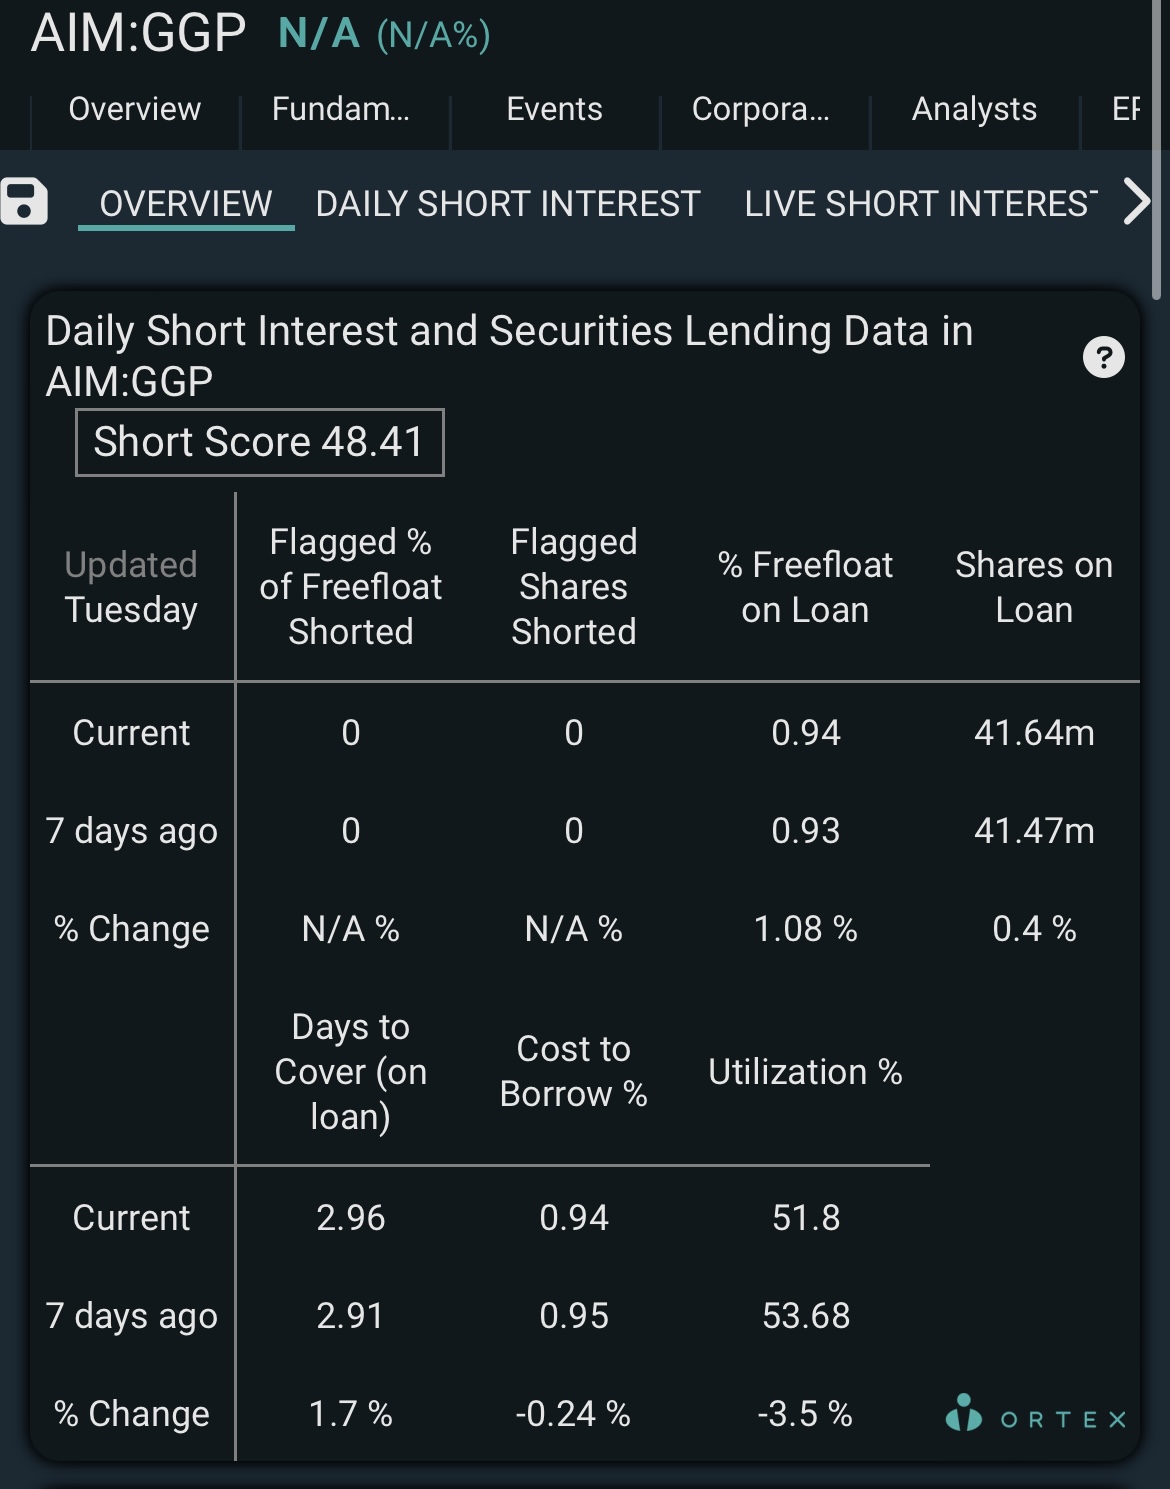Go to the Corporate tab

click(761, 109)
